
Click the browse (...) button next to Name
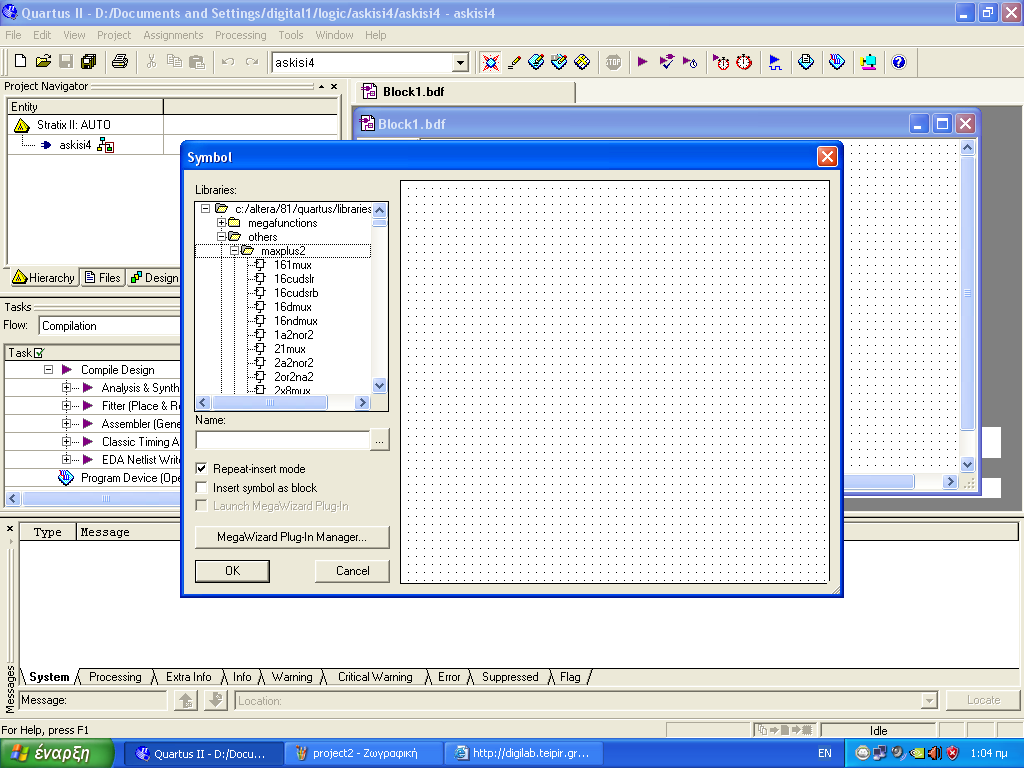tap(379, 440)
